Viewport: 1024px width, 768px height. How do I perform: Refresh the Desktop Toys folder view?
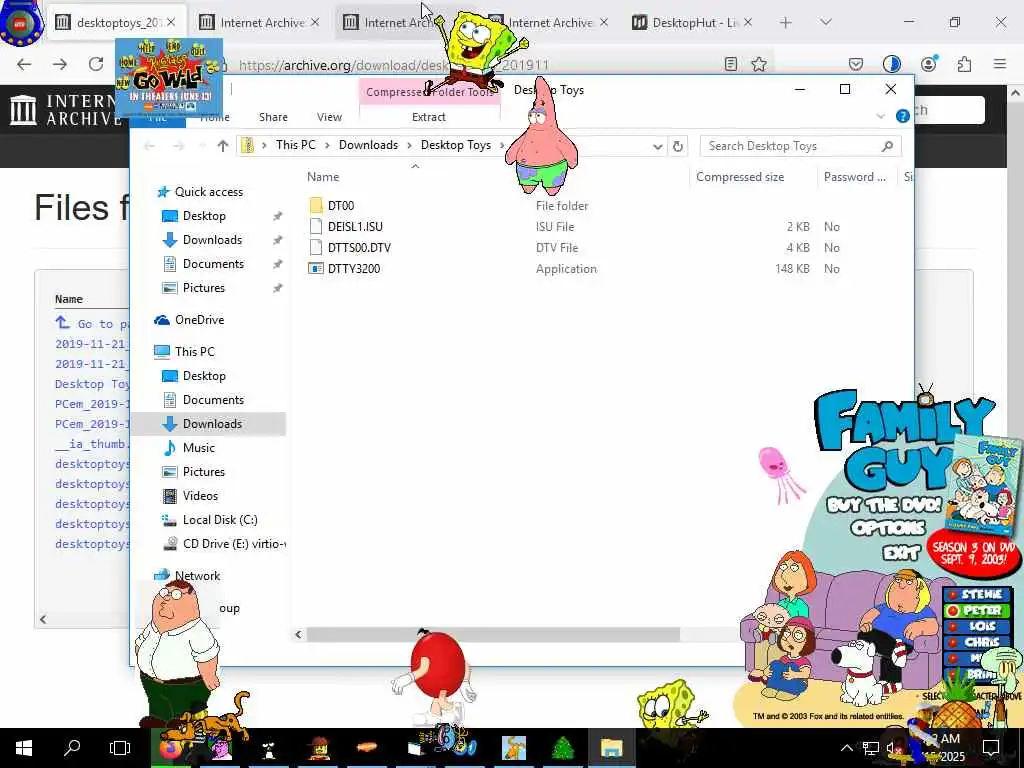pyautogui.click(x=678, y=146)
